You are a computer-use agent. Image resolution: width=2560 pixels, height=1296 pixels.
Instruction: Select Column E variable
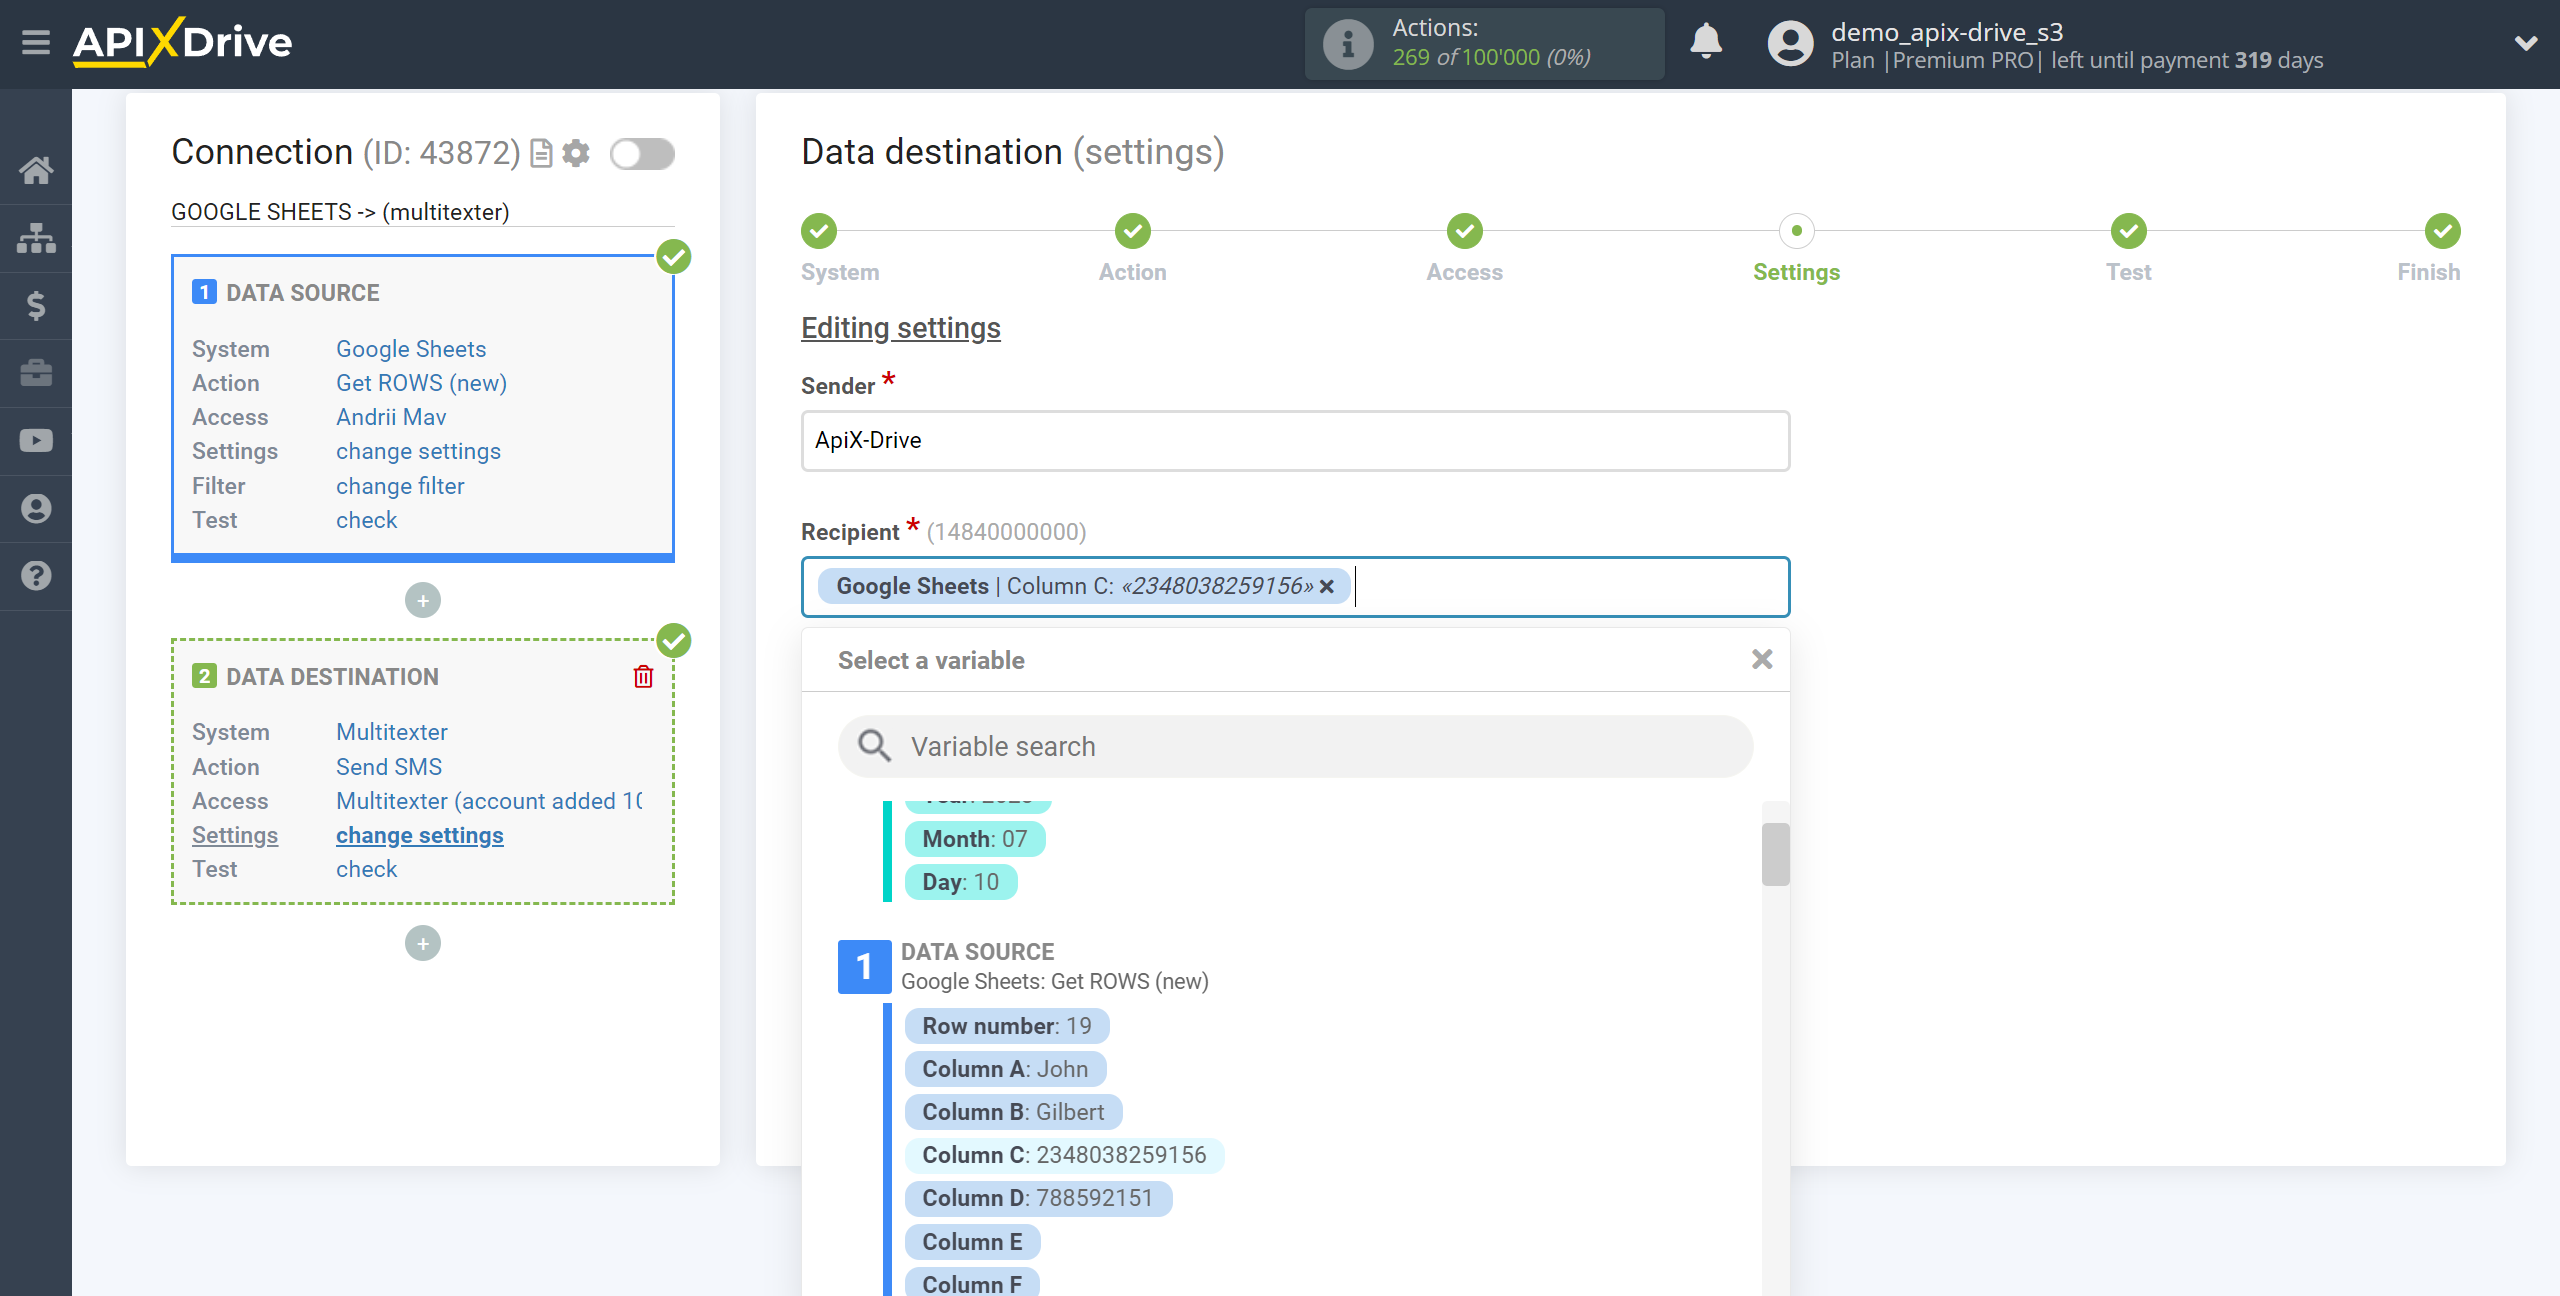click(x=972, y=1242)
